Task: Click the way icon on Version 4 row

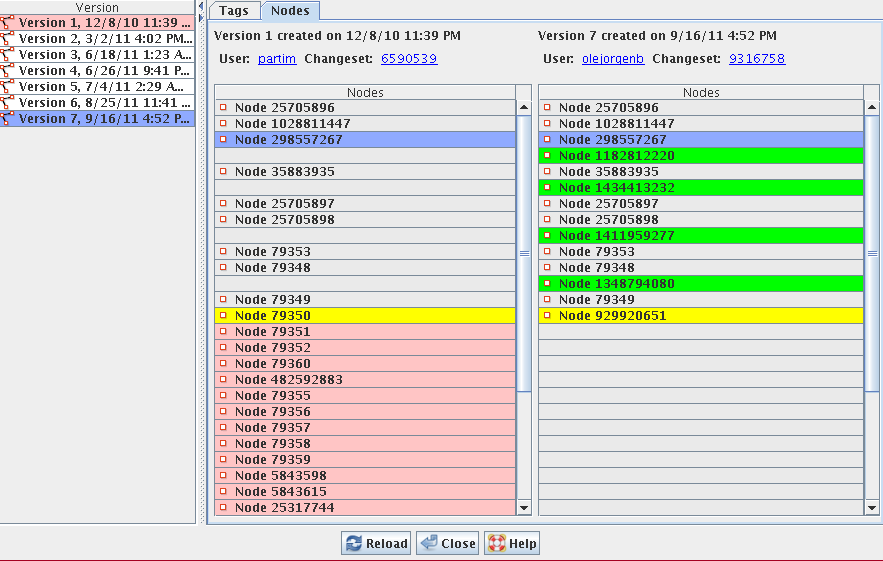Action: coord(8,71)
